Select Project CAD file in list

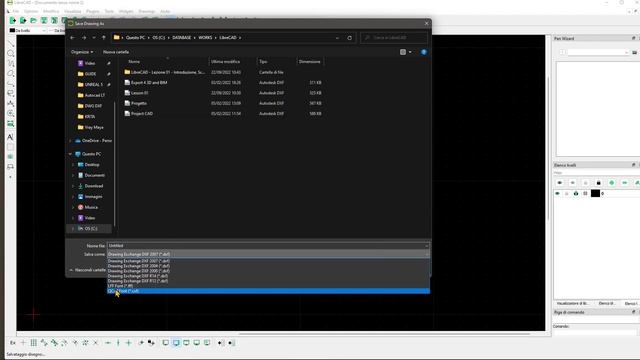(x=142, y=113)
